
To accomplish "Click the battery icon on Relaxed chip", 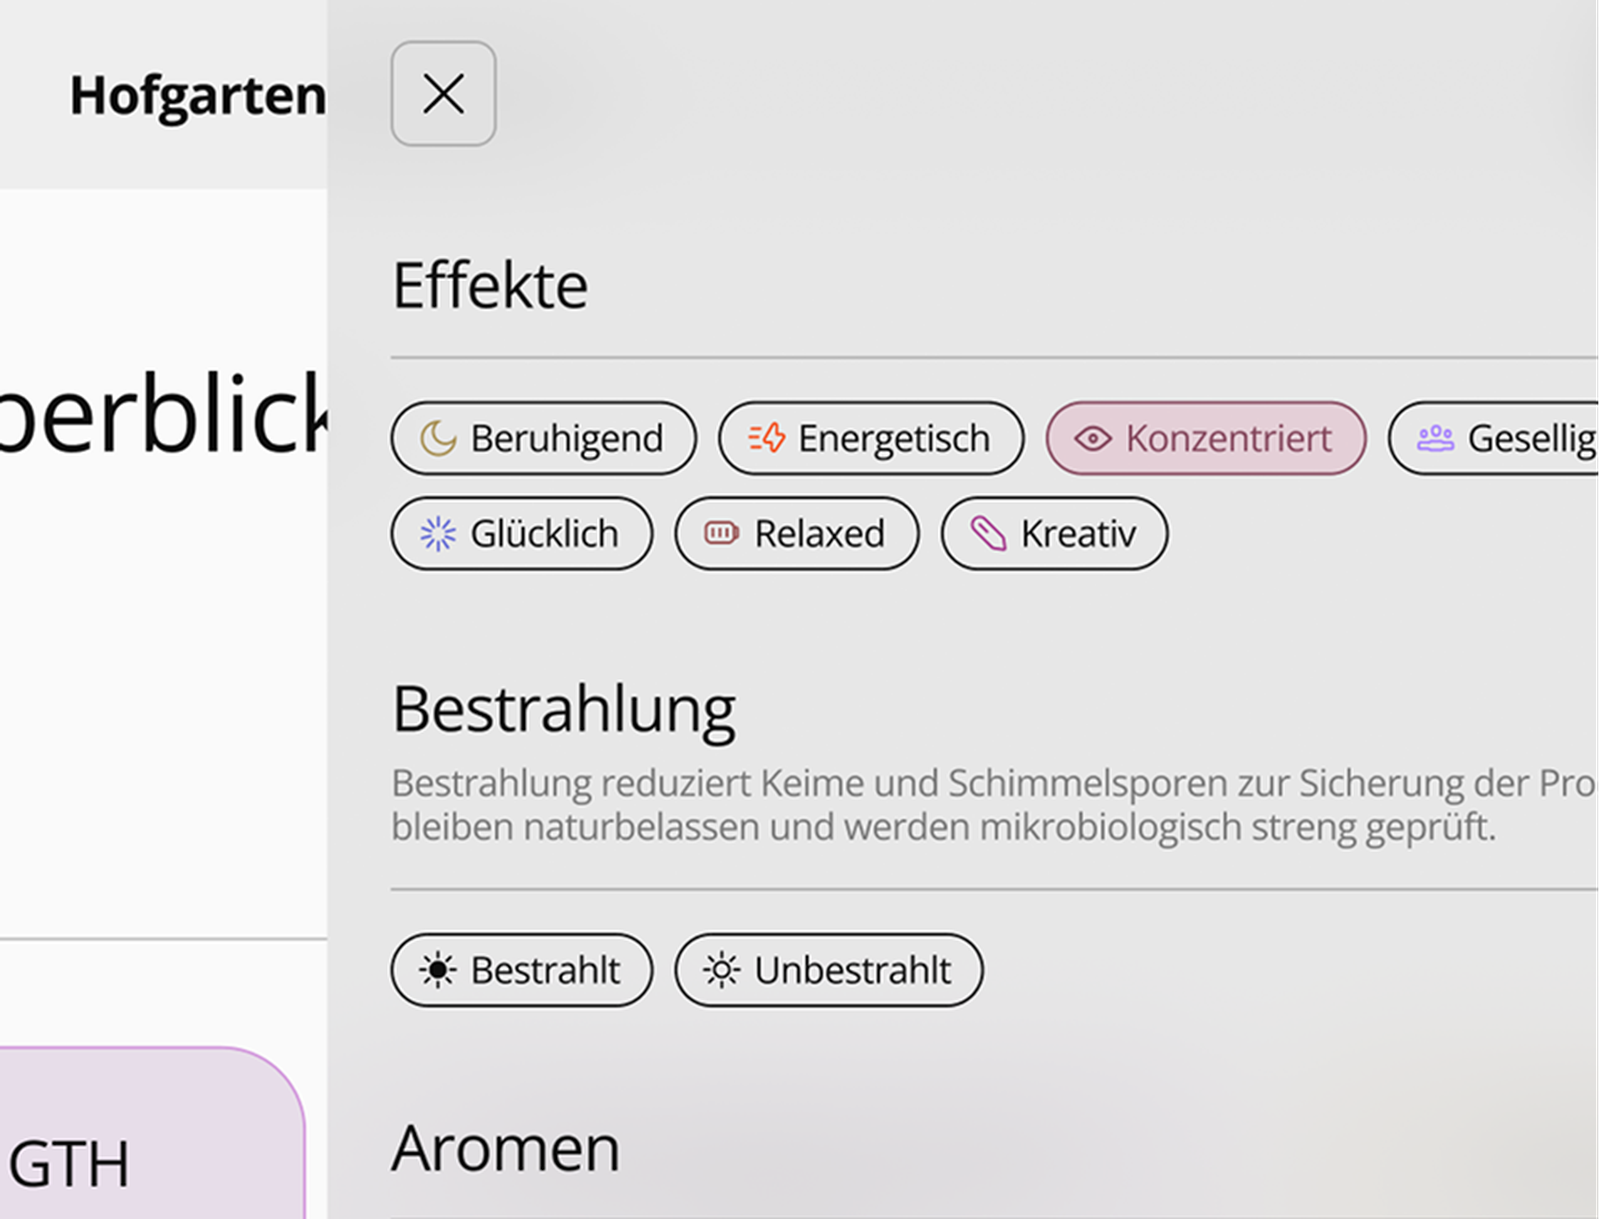I will [721, 534].
